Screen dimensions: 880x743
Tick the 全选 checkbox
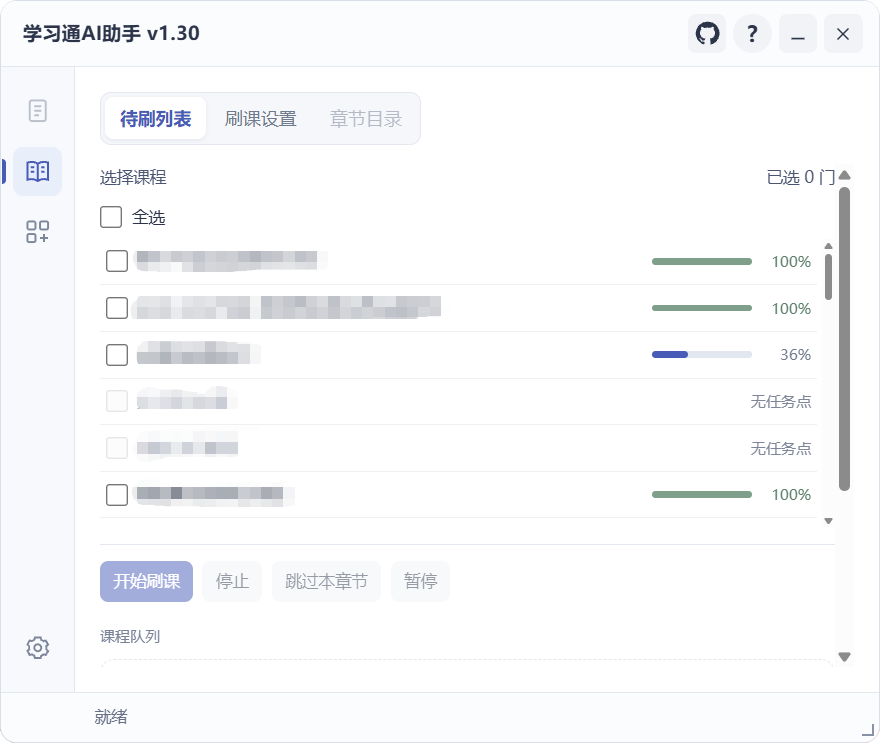pos(111,217)
